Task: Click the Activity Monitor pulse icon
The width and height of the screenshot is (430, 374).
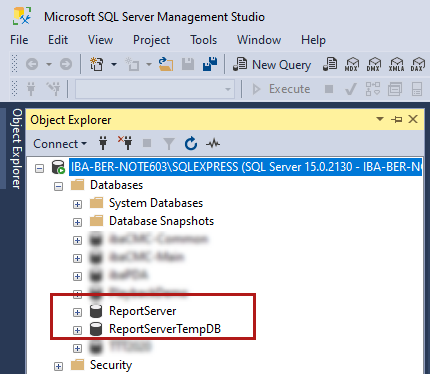Action: click(x=213, y=144)
